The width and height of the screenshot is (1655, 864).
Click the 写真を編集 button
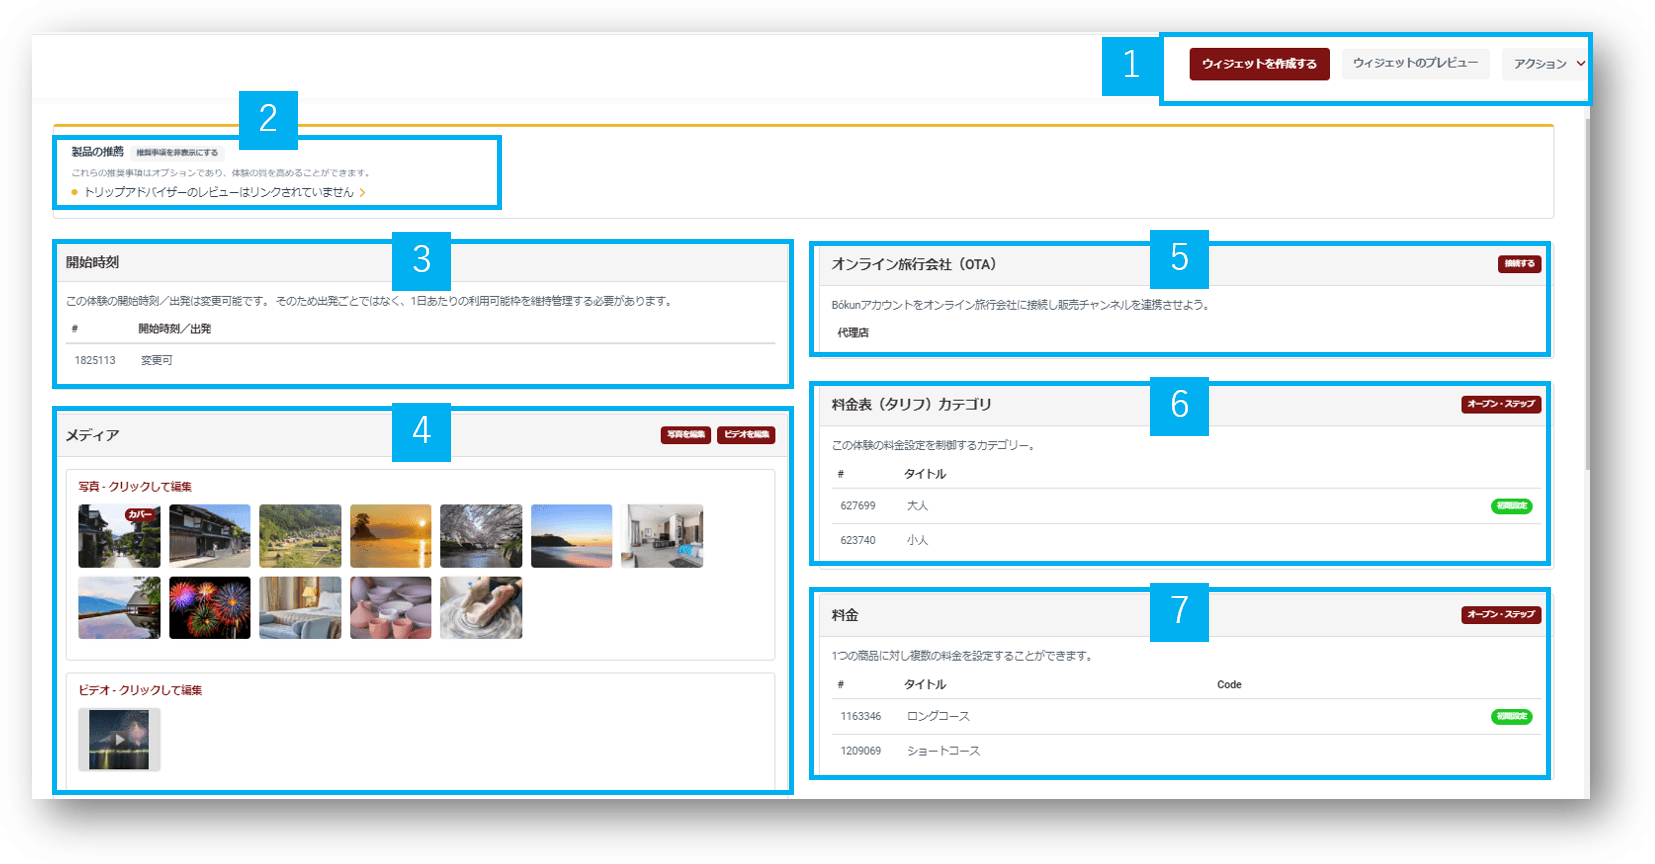(x=686, y=434)
